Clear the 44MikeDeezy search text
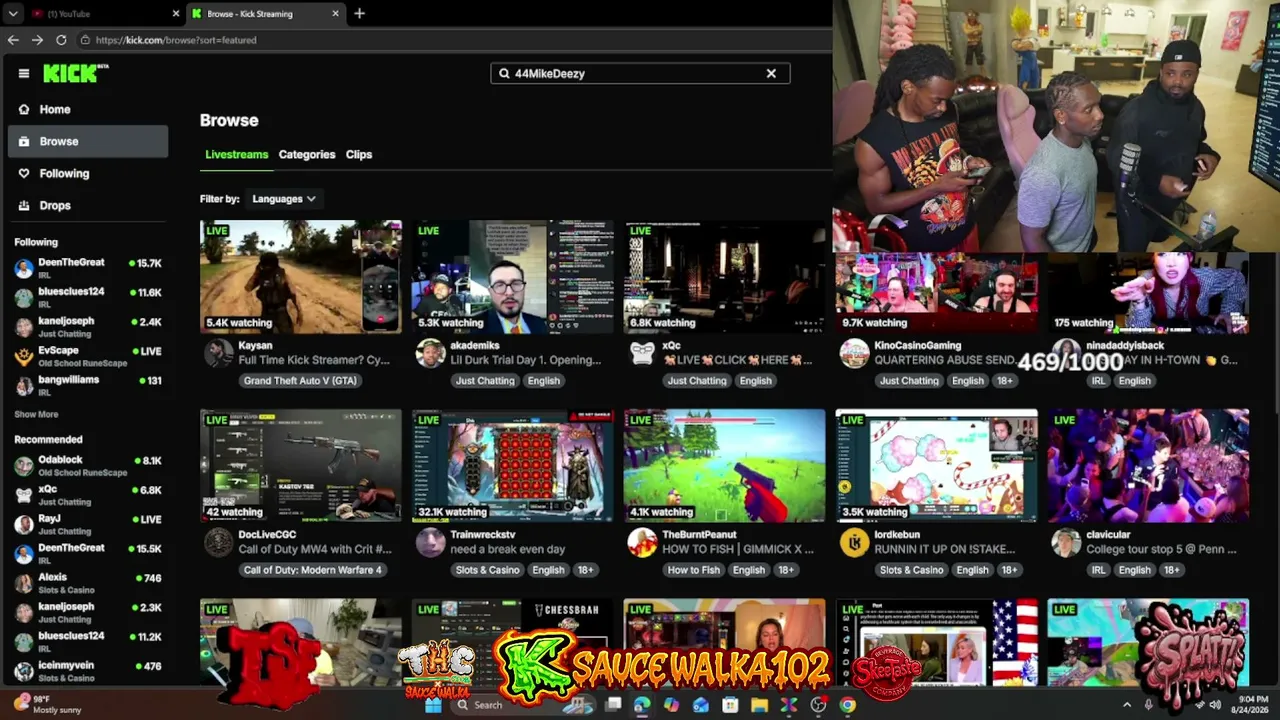The width and height of the screenshot is (1280, 720). (x=771, y=73)
